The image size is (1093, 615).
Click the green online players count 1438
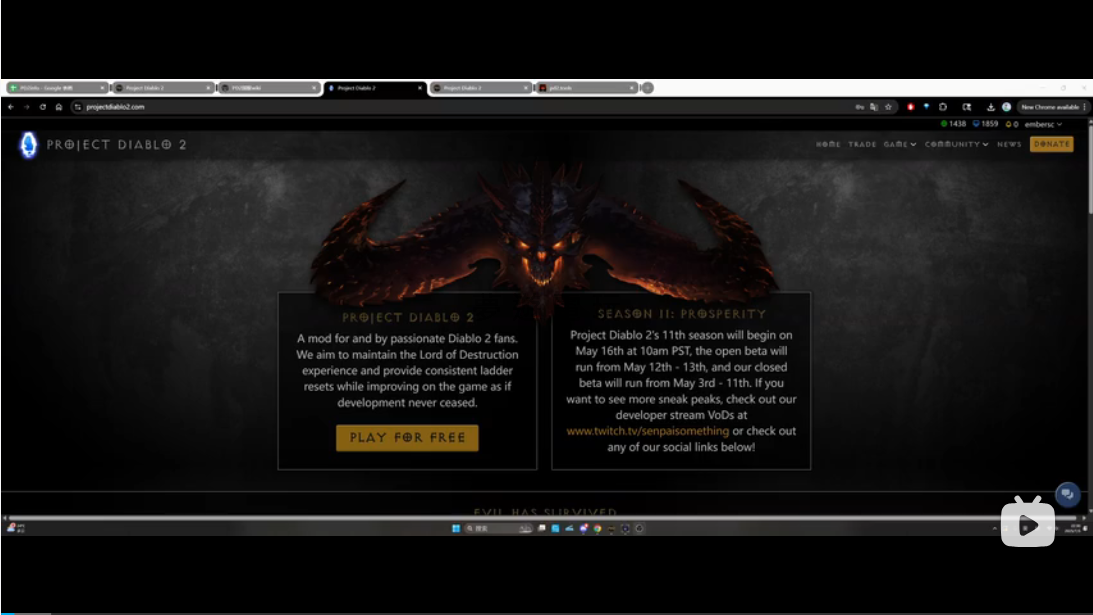(x=953, y=124)
